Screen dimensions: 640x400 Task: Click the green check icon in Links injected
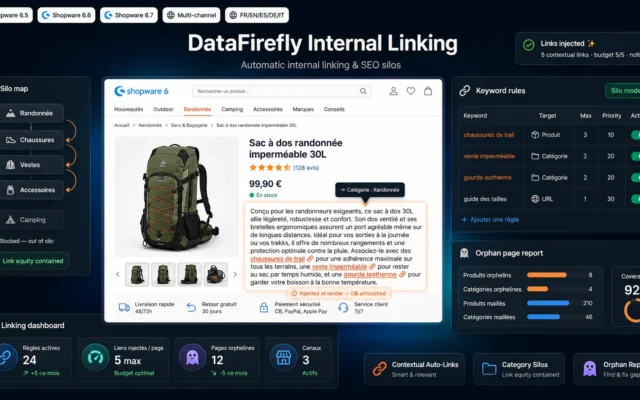click(x=529, y=45)
